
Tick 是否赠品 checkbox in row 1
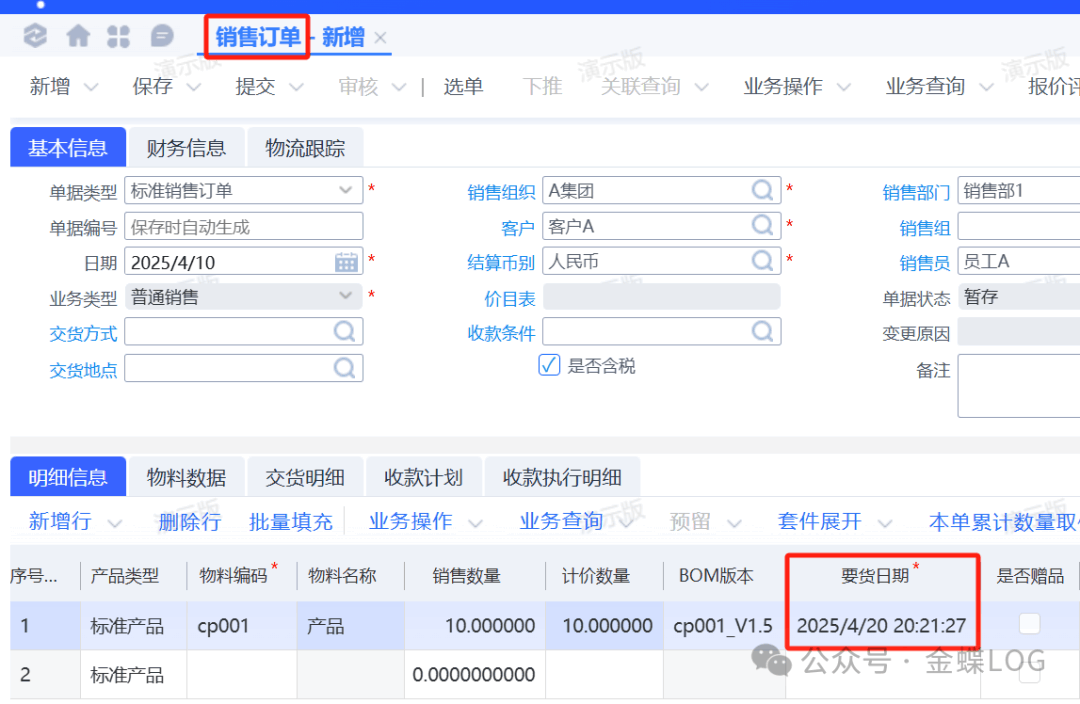click(x=1029, y=625)
